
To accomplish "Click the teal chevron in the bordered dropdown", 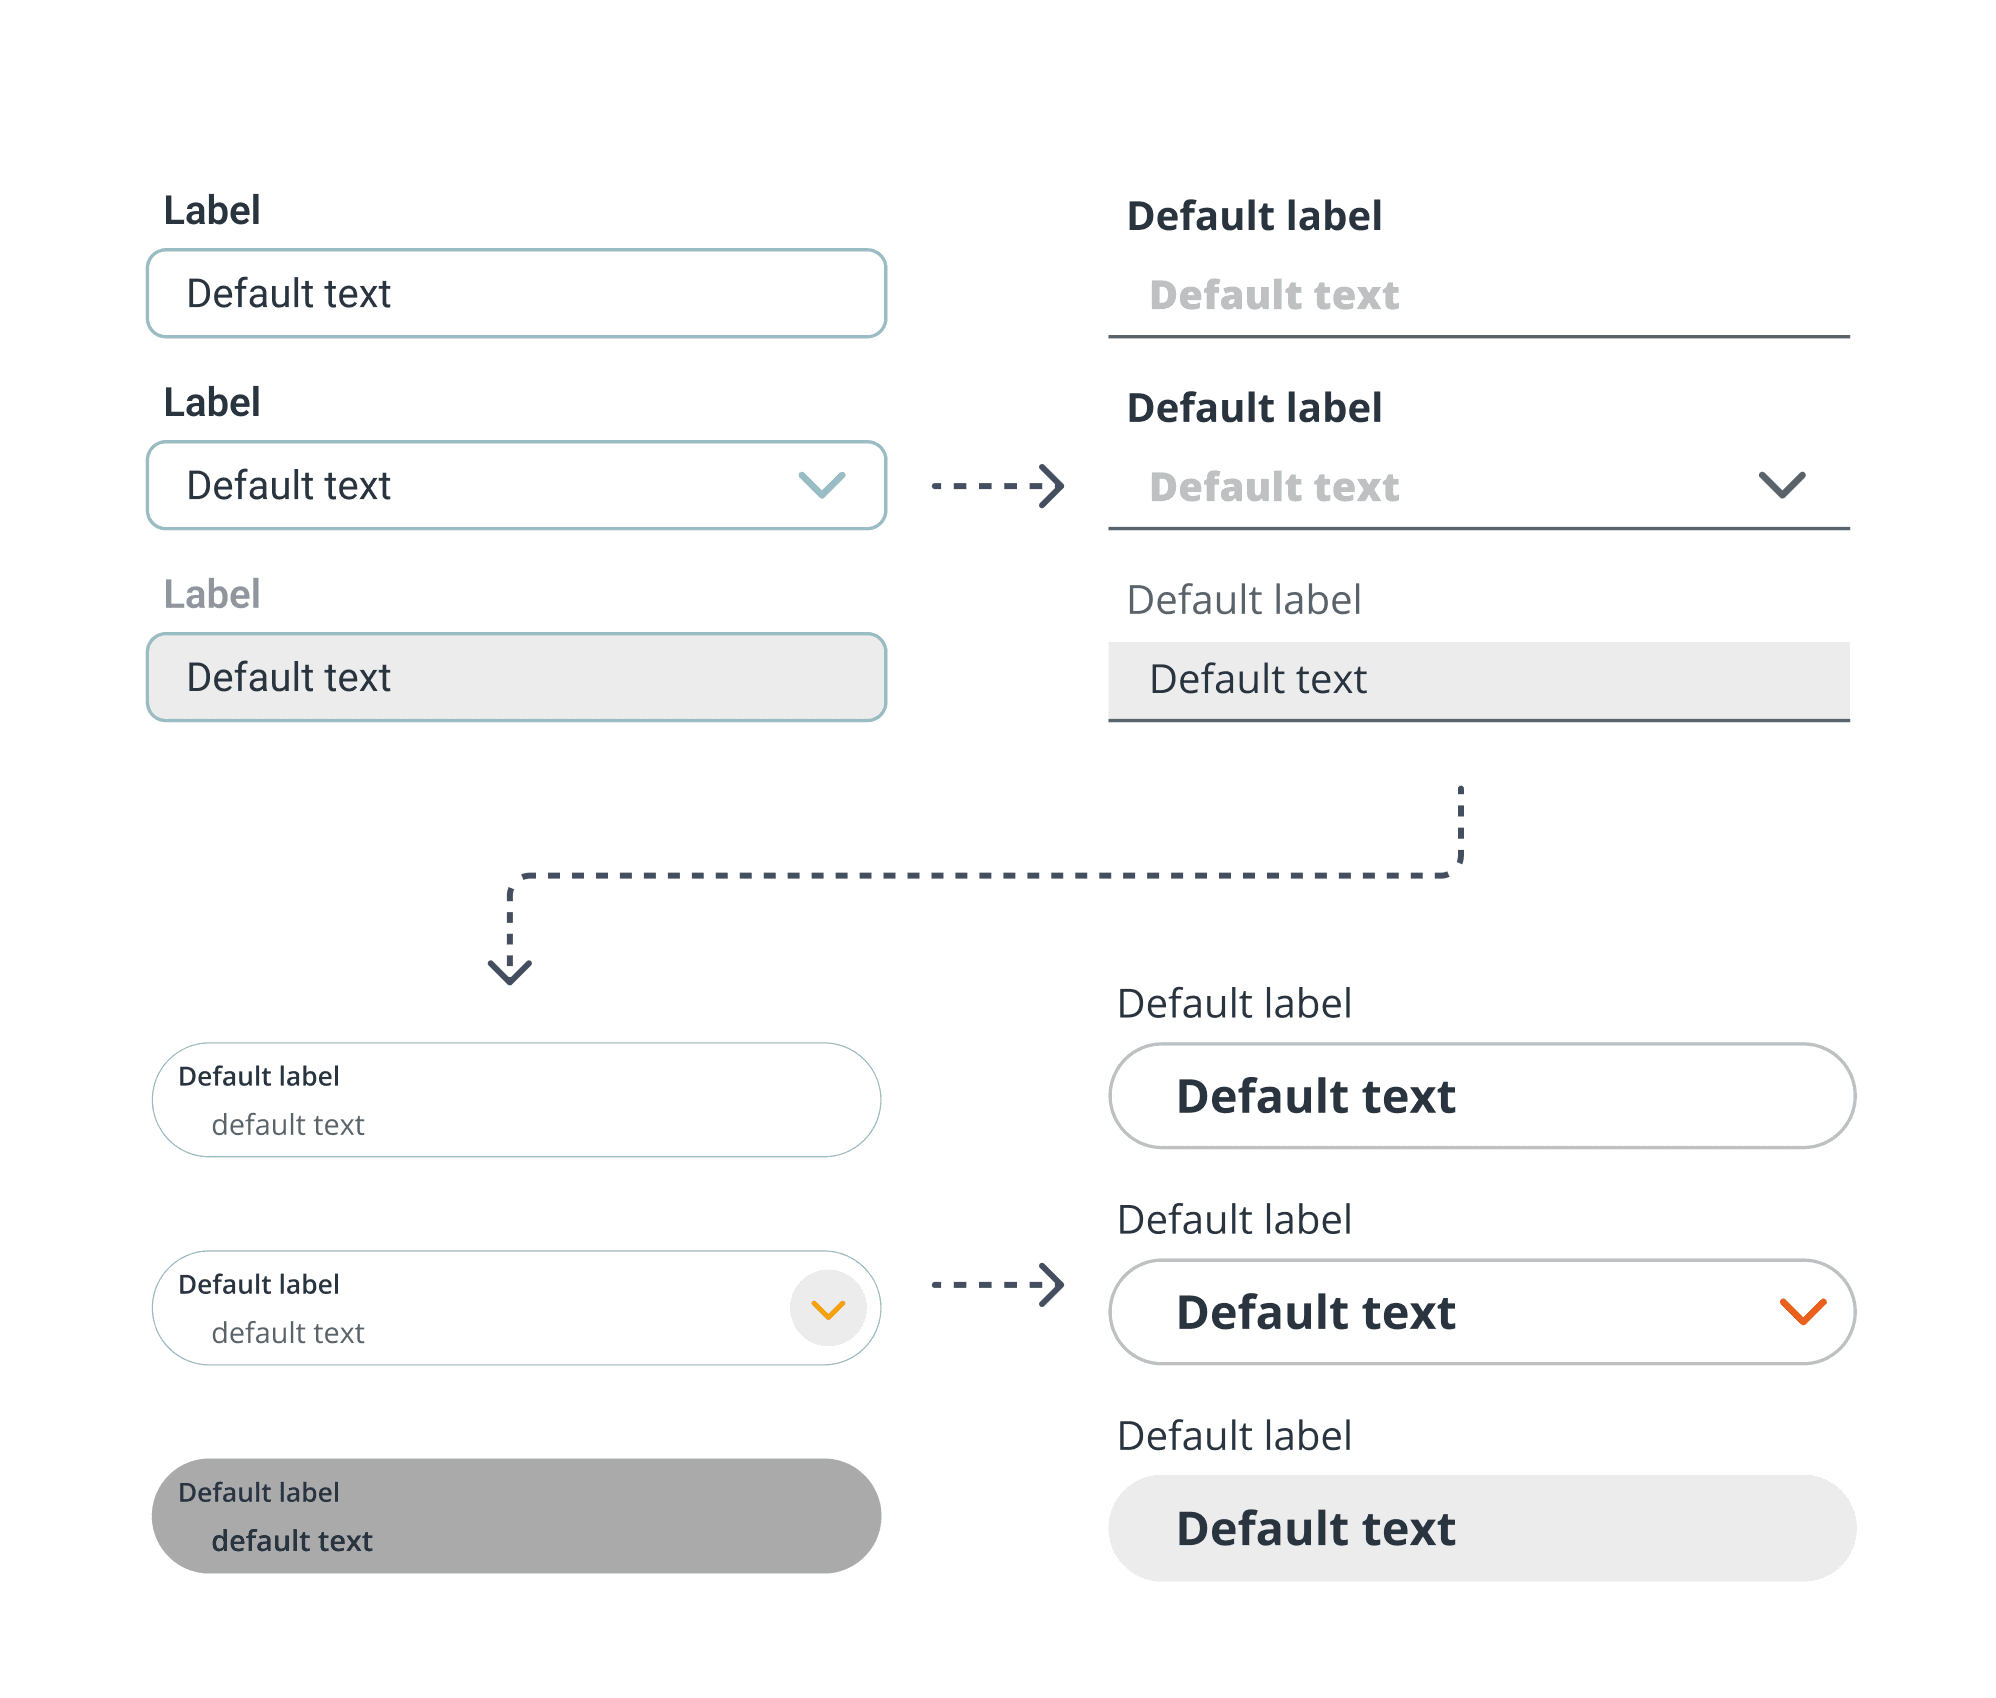I will [x=822, y=485].
